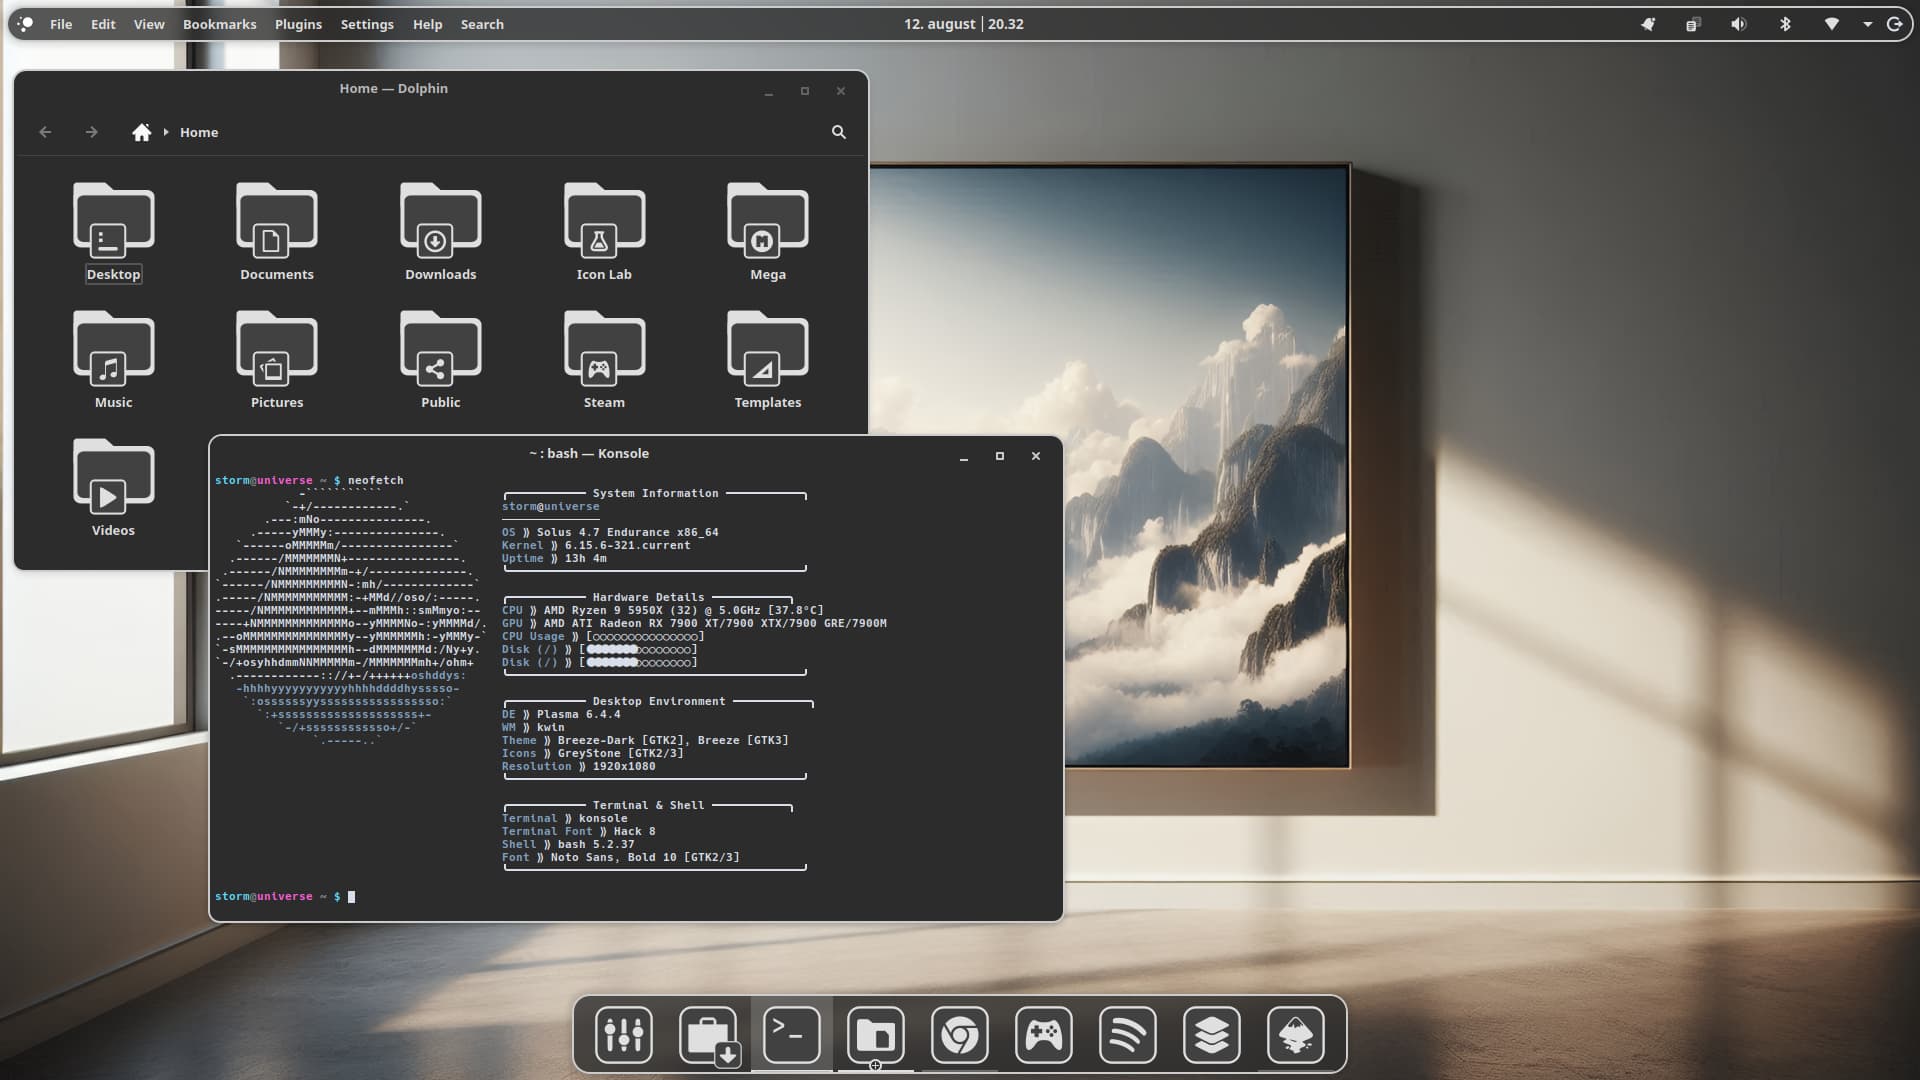Open Chrome browser from the dock
This screenshot has height=1080, width=1920.
pyautogui.click(x=959, y=1035)
